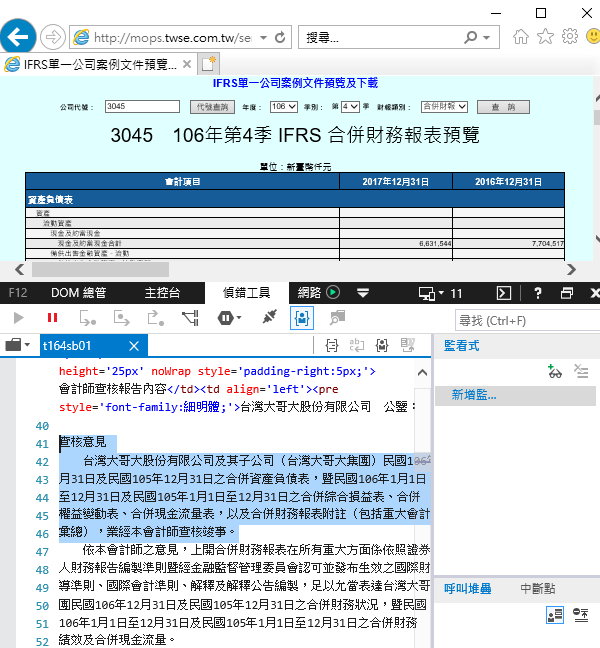The height and width of the screenshot is (648, 600).
Task: Click the disconnect debugger plug icon
Action: [x=269, y=317]
